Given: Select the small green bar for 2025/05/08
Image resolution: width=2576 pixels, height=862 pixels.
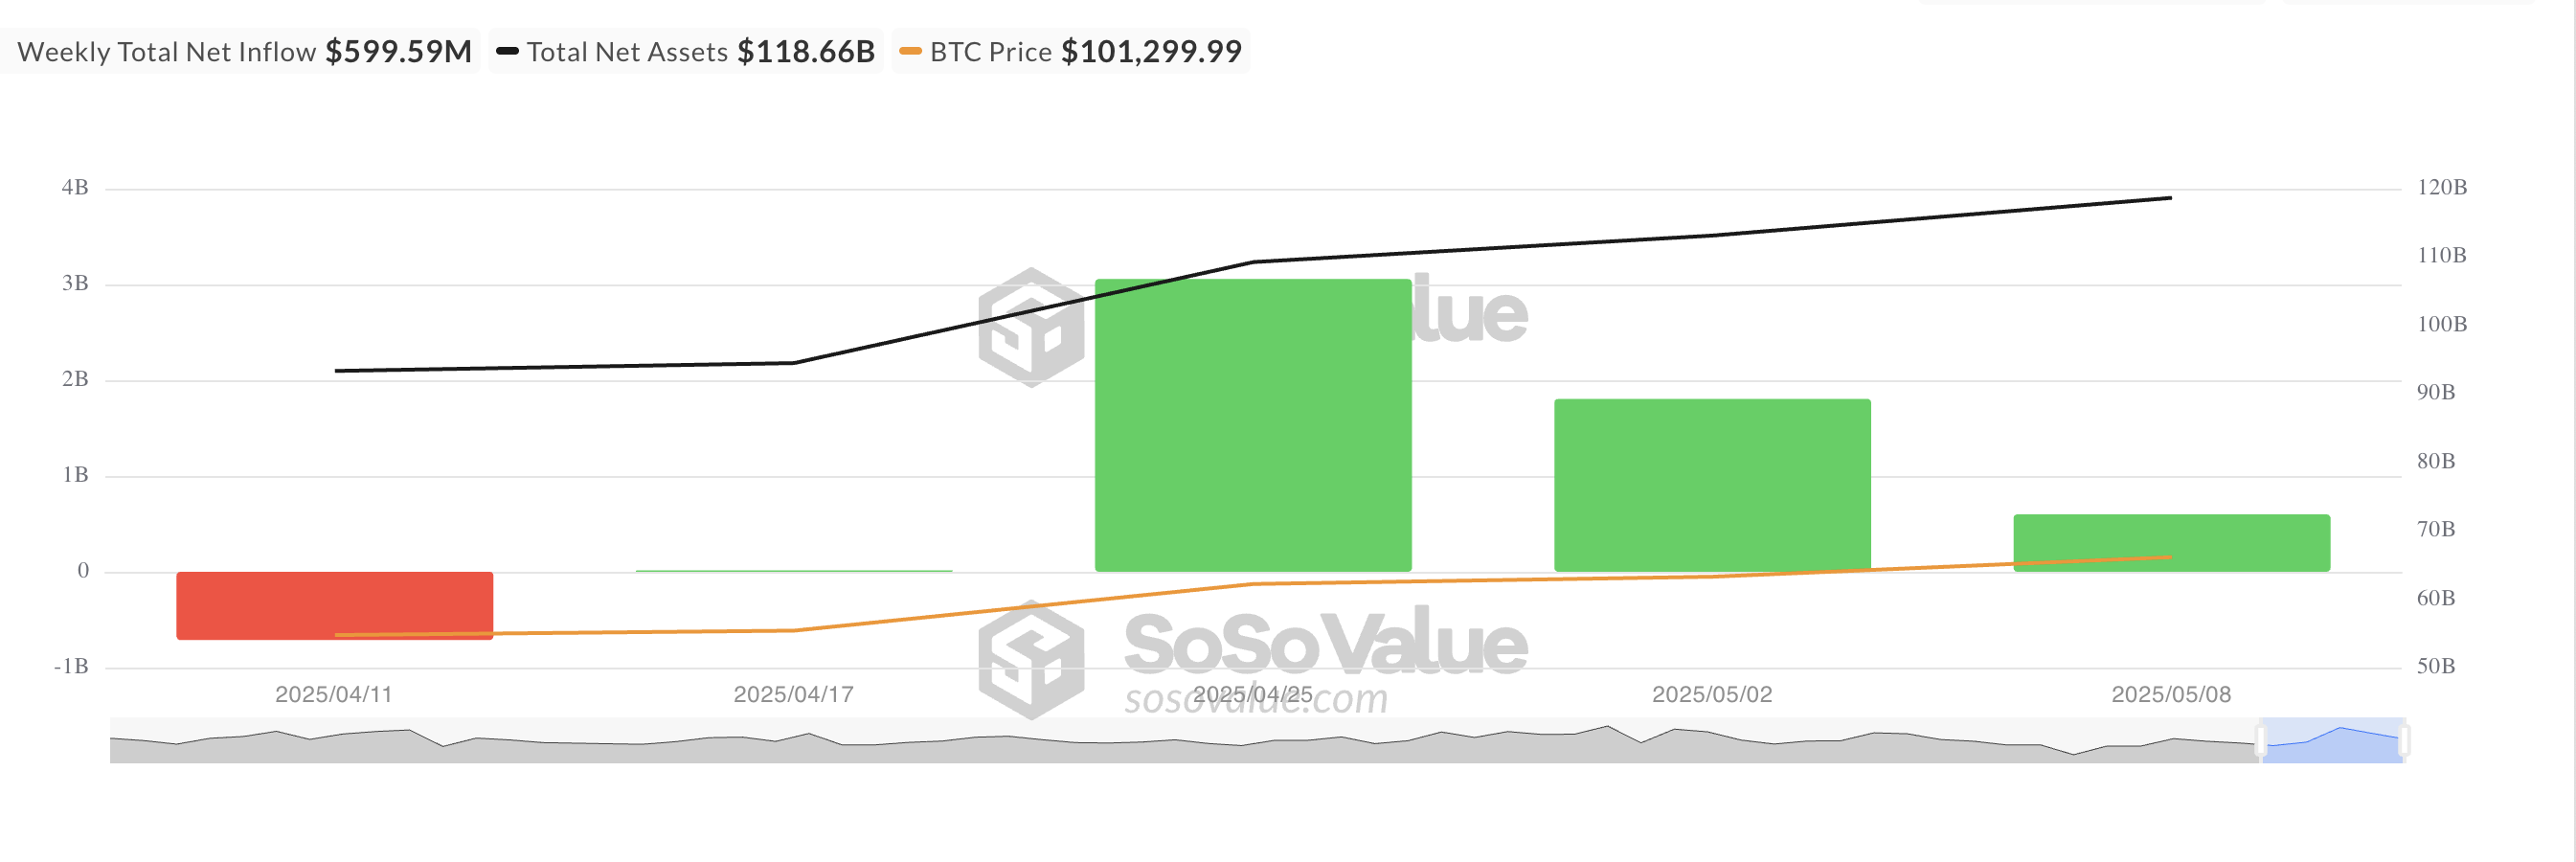Looking at the screenshot, I should pos(2171,543).
